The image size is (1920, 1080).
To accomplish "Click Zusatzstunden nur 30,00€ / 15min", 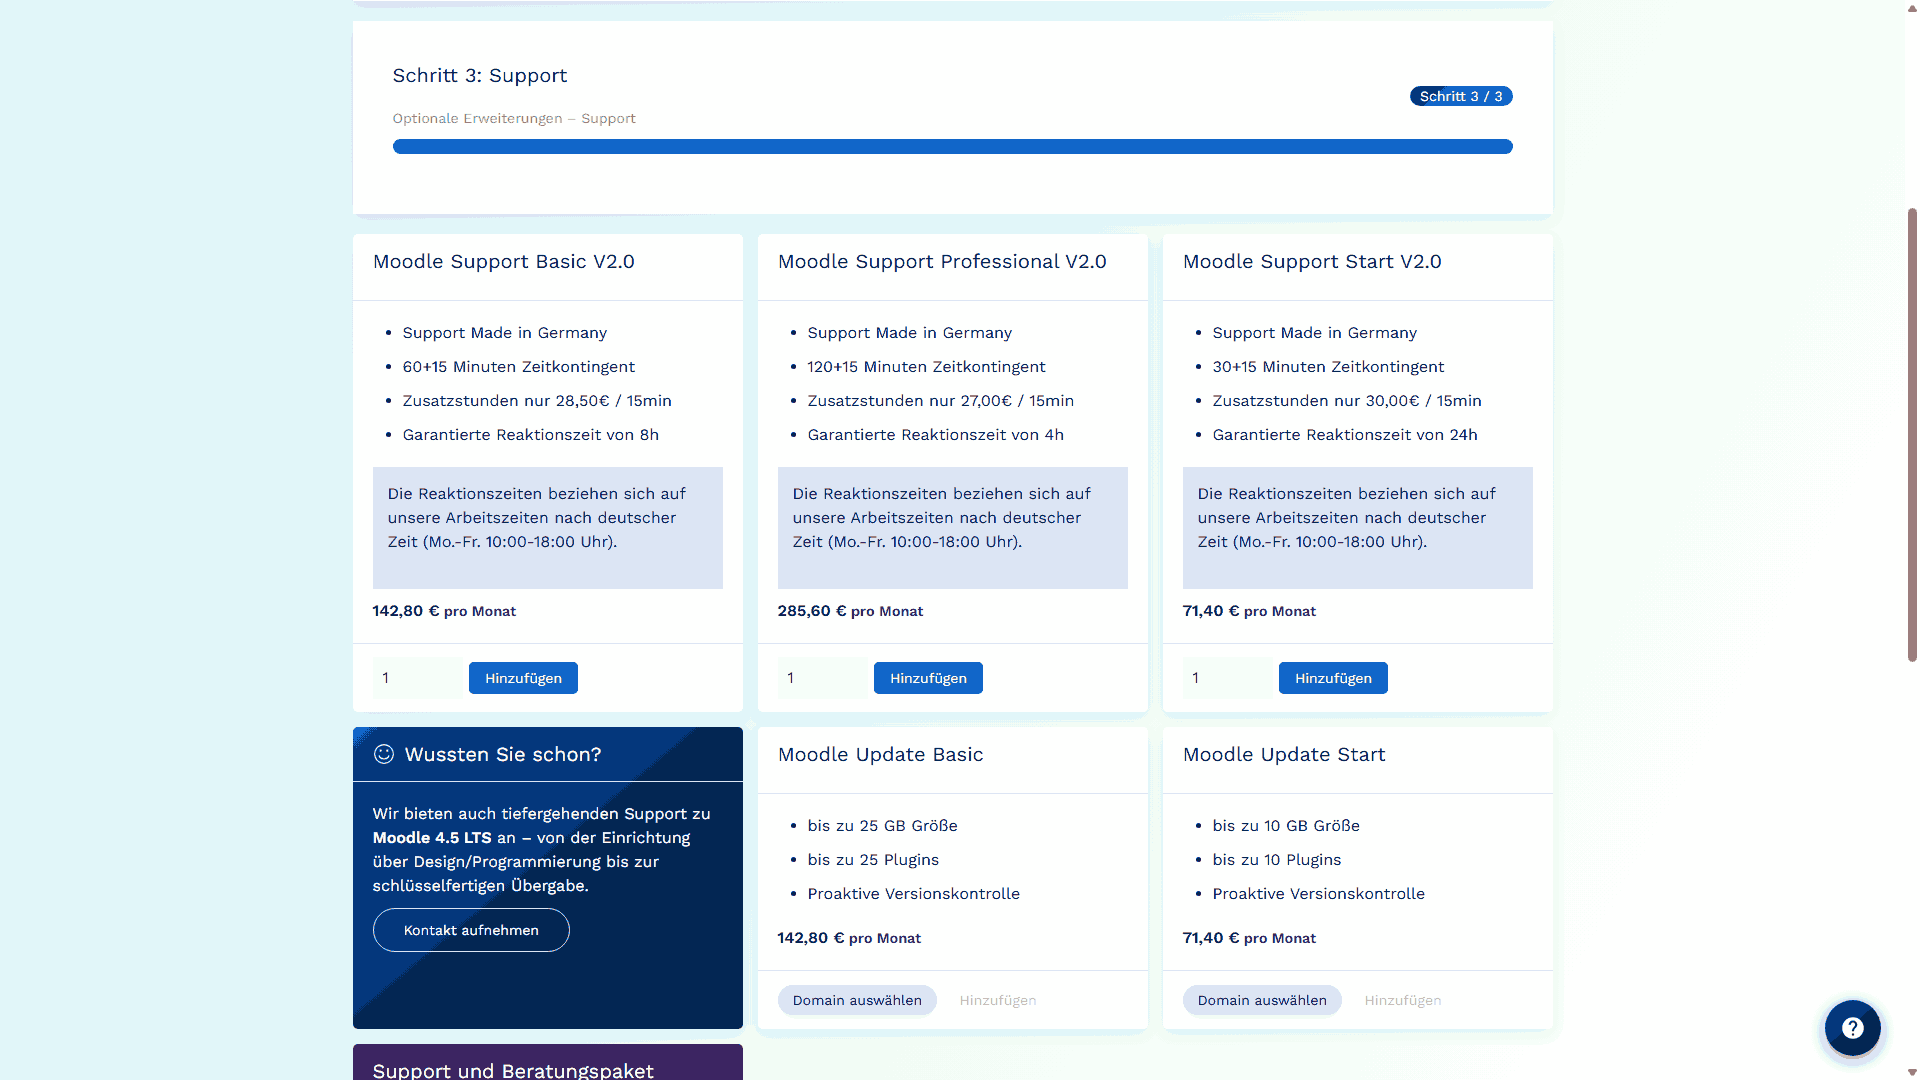I will tap(1347, 401).
